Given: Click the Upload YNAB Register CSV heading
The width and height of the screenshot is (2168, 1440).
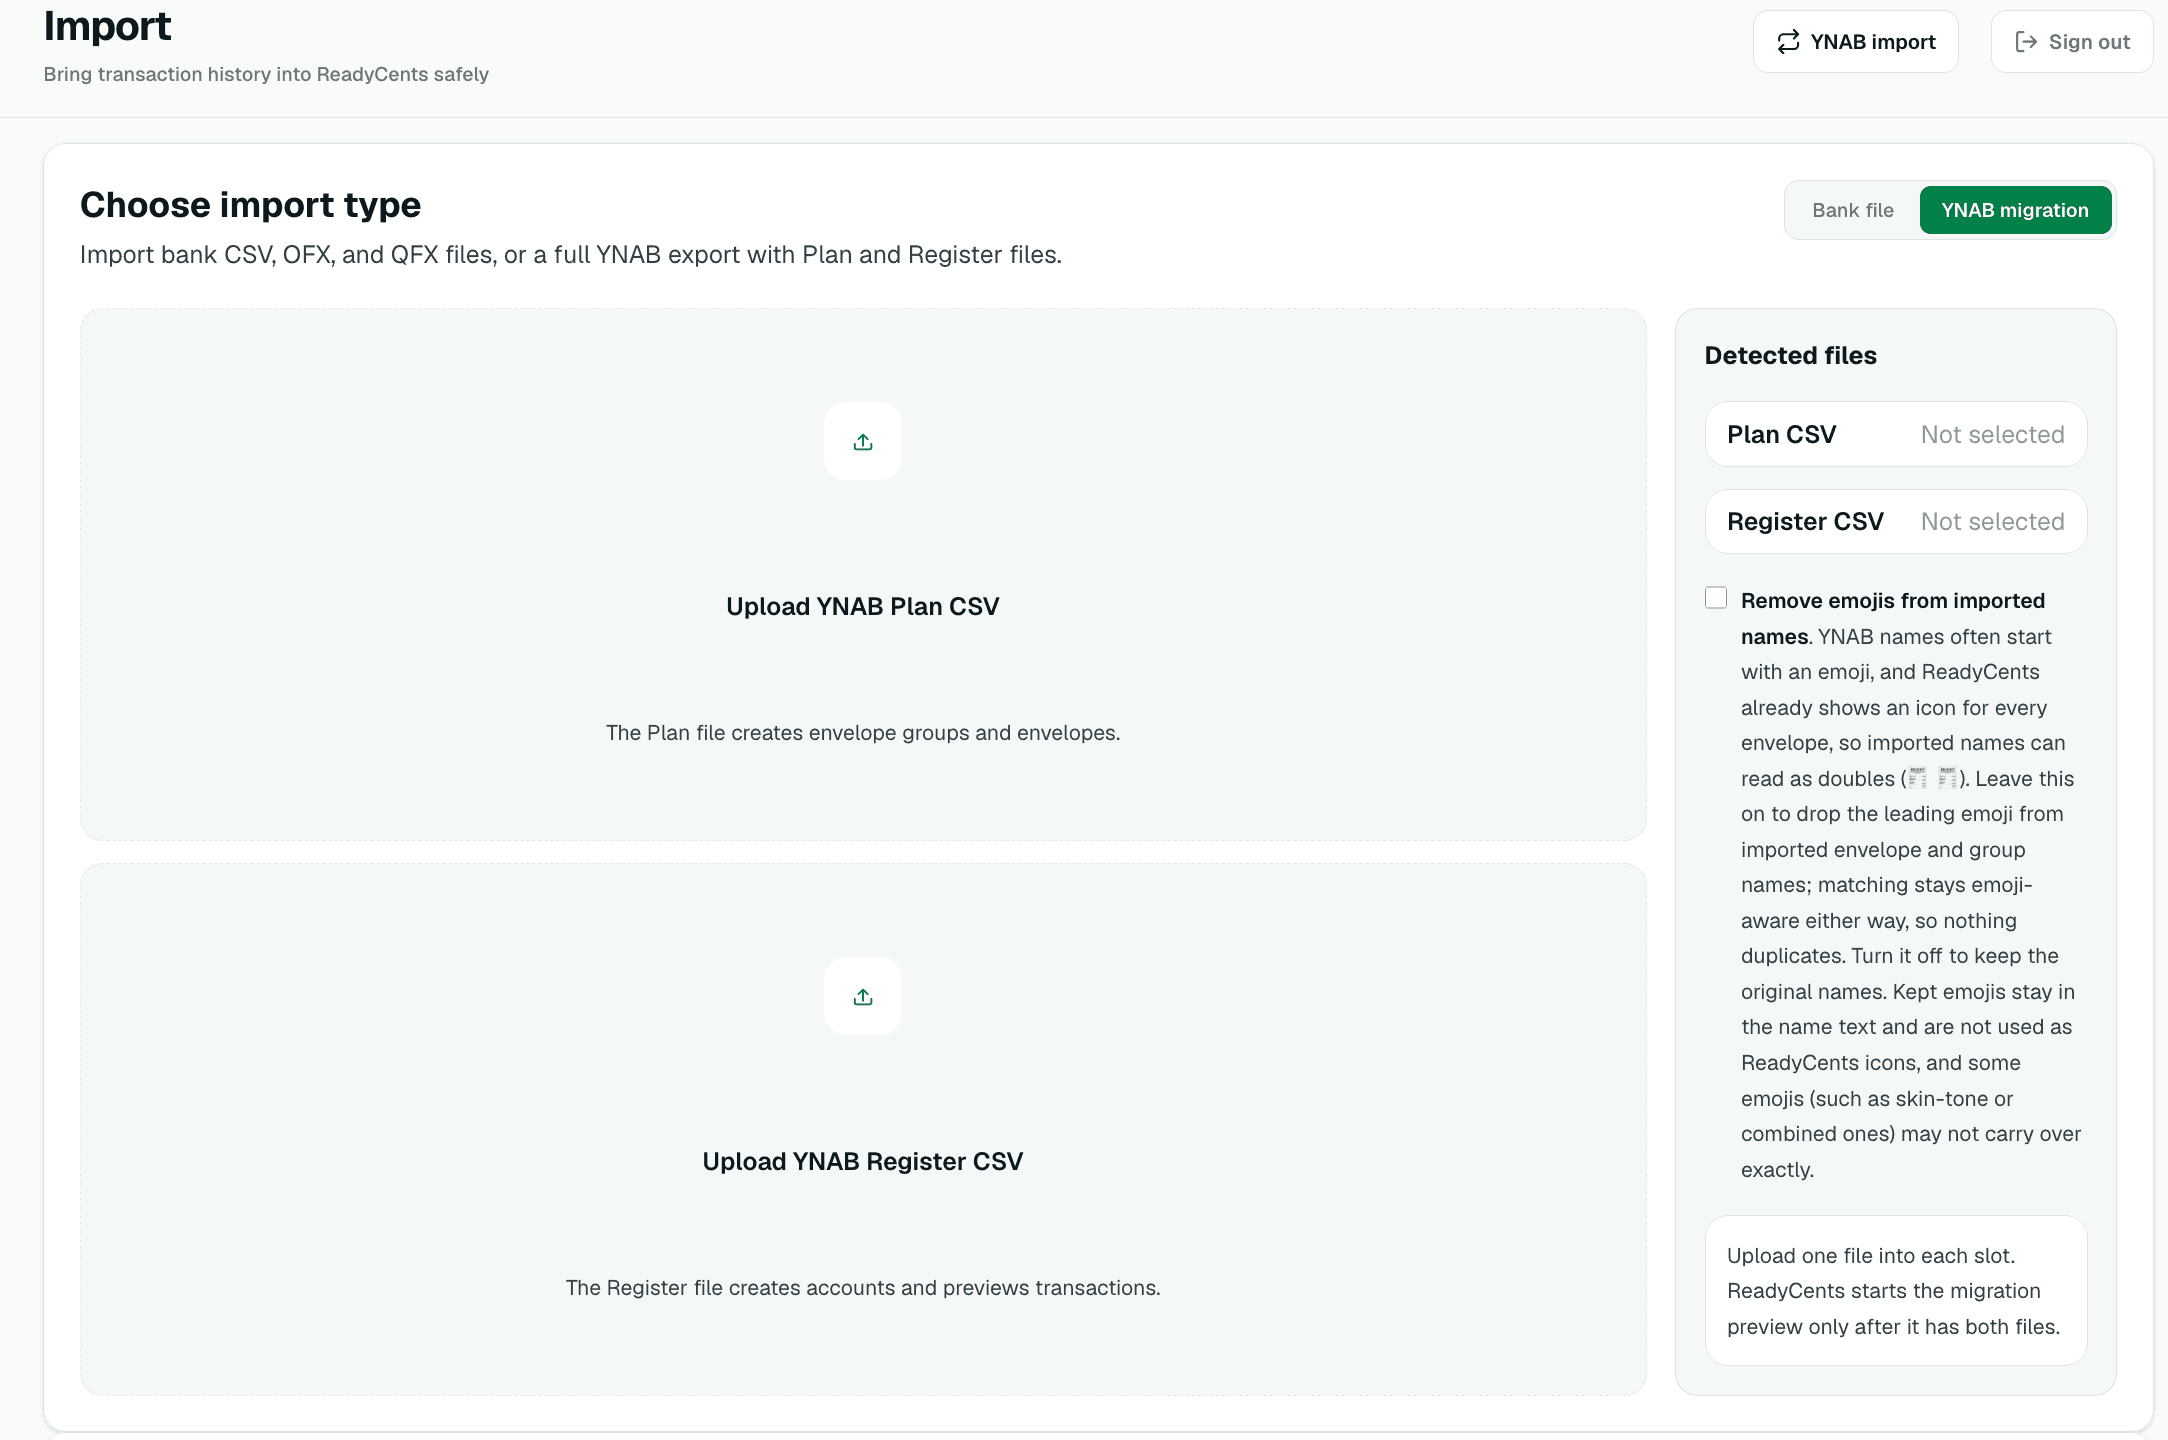Looking at the screenshot, I should click(x=863, y=1161).
